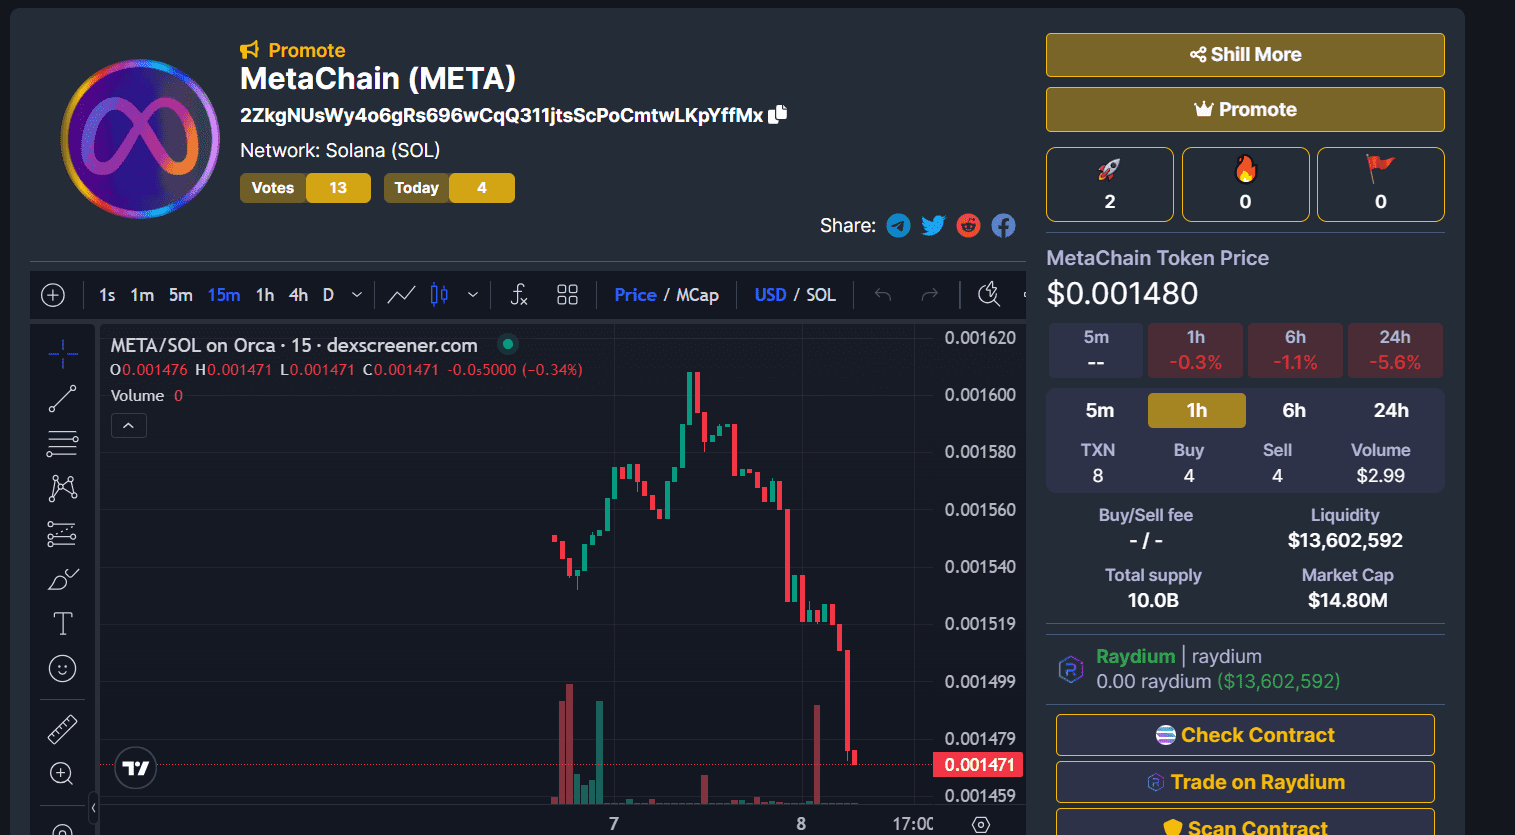Share on Facebook

point(1003,225)
